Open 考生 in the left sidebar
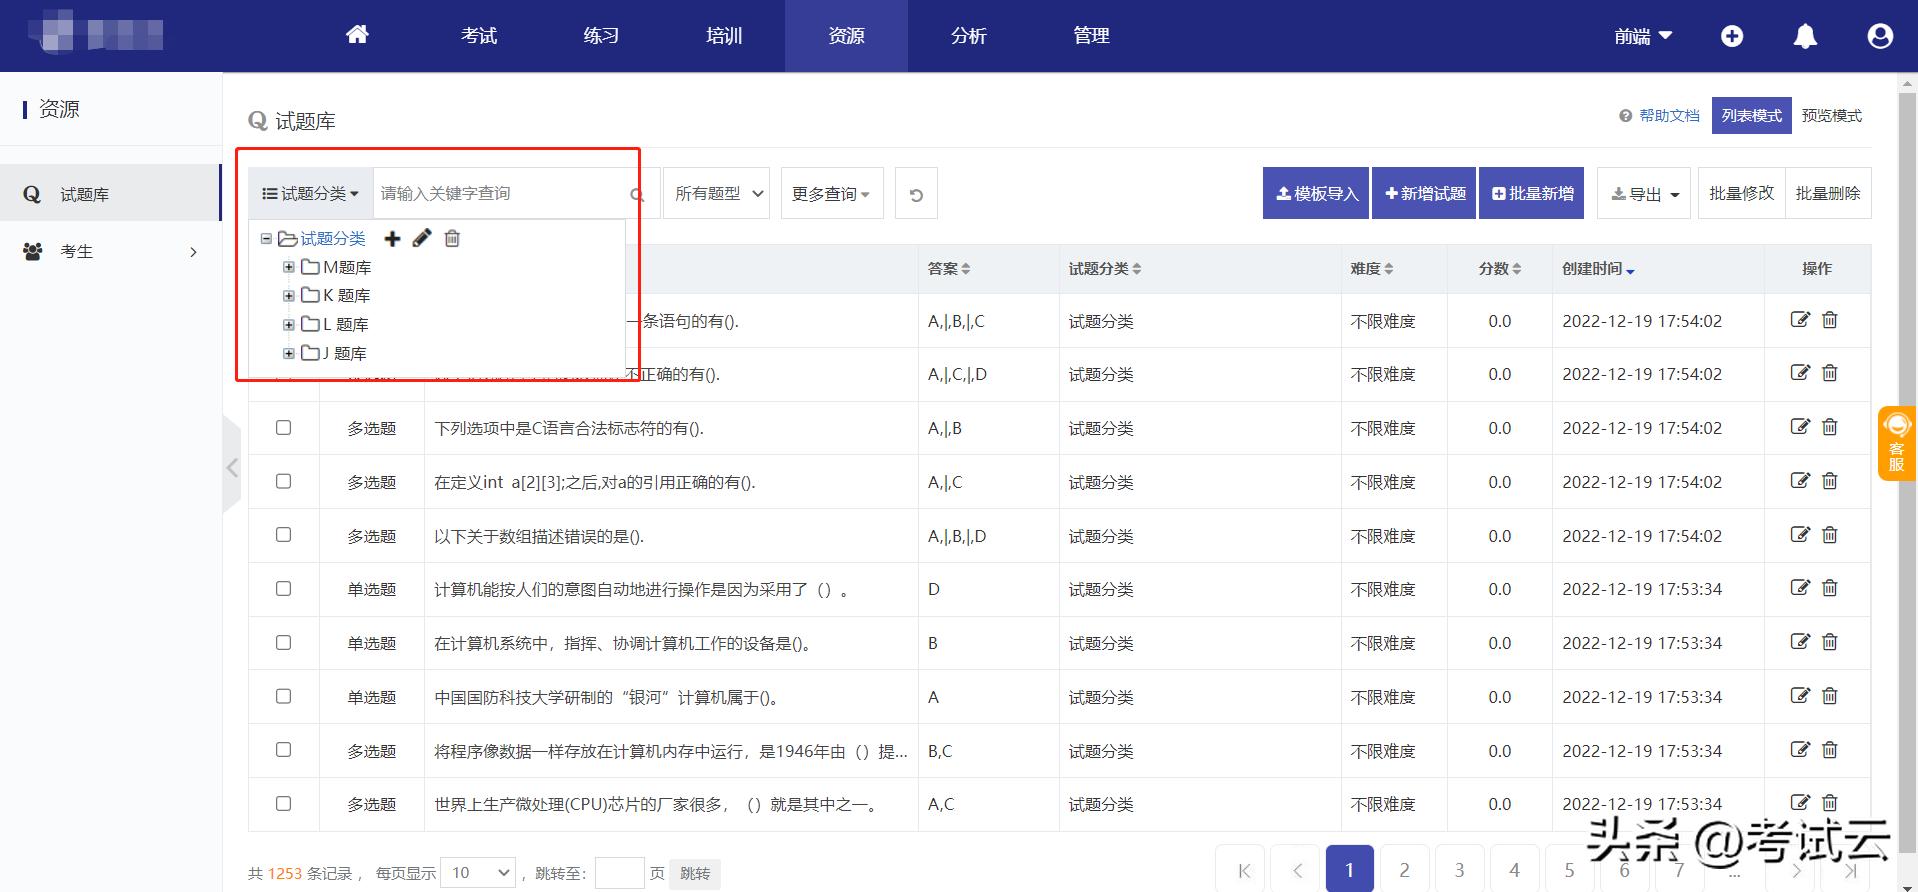Image resolution: width=1918 pixels, height=892 pixels. [x=110, y=251]
